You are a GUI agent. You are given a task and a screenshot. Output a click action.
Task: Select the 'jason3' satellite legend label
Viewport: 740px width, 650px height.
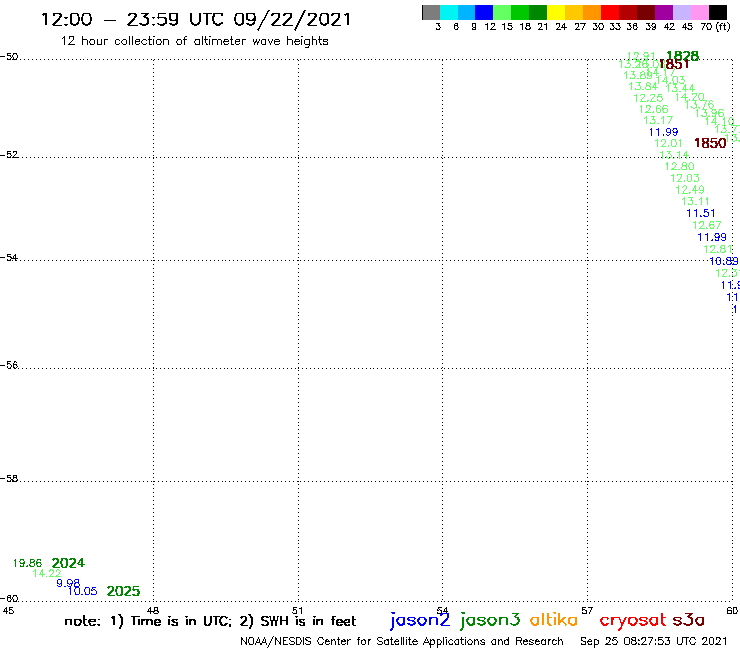point(490,621)
